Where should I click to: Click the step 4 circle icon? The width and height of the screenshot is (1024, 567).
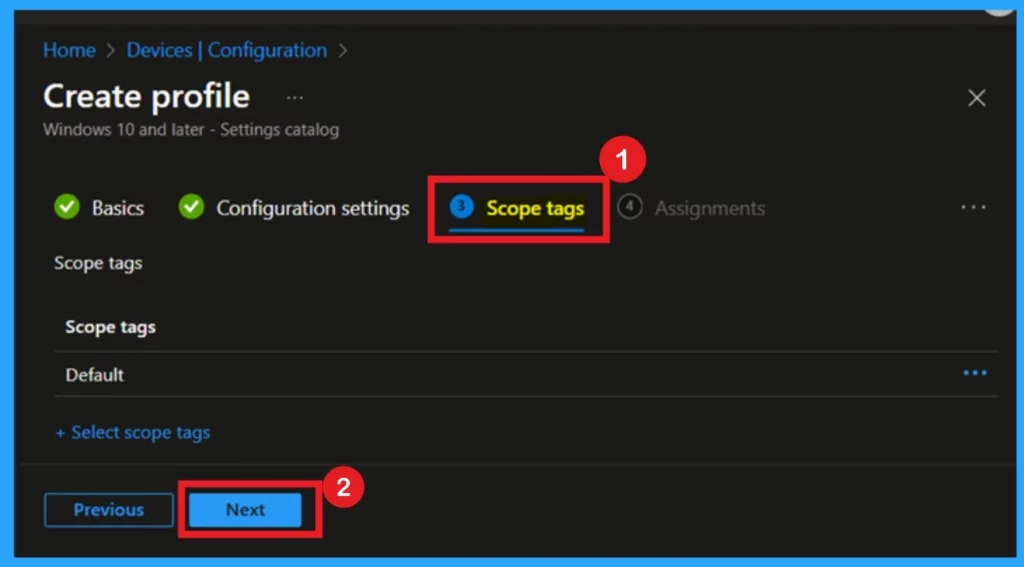(630, 206)
